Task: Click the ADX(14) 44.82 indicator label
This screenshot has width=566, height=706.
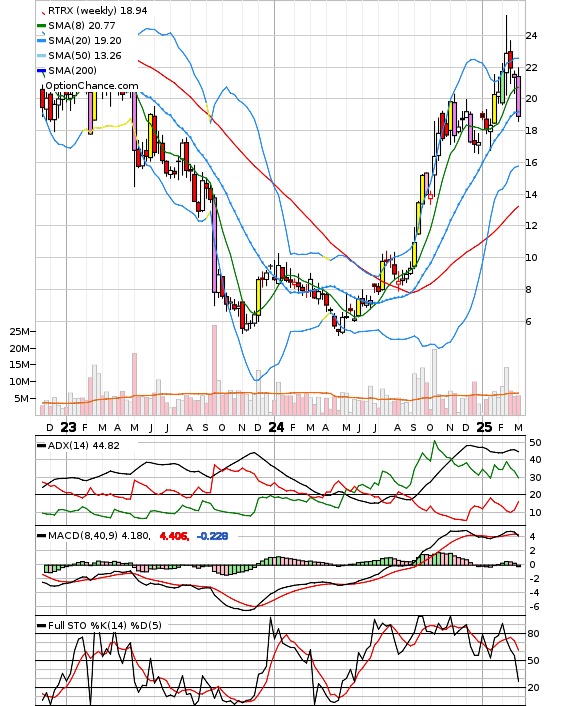Action: (x=84, y=445)
